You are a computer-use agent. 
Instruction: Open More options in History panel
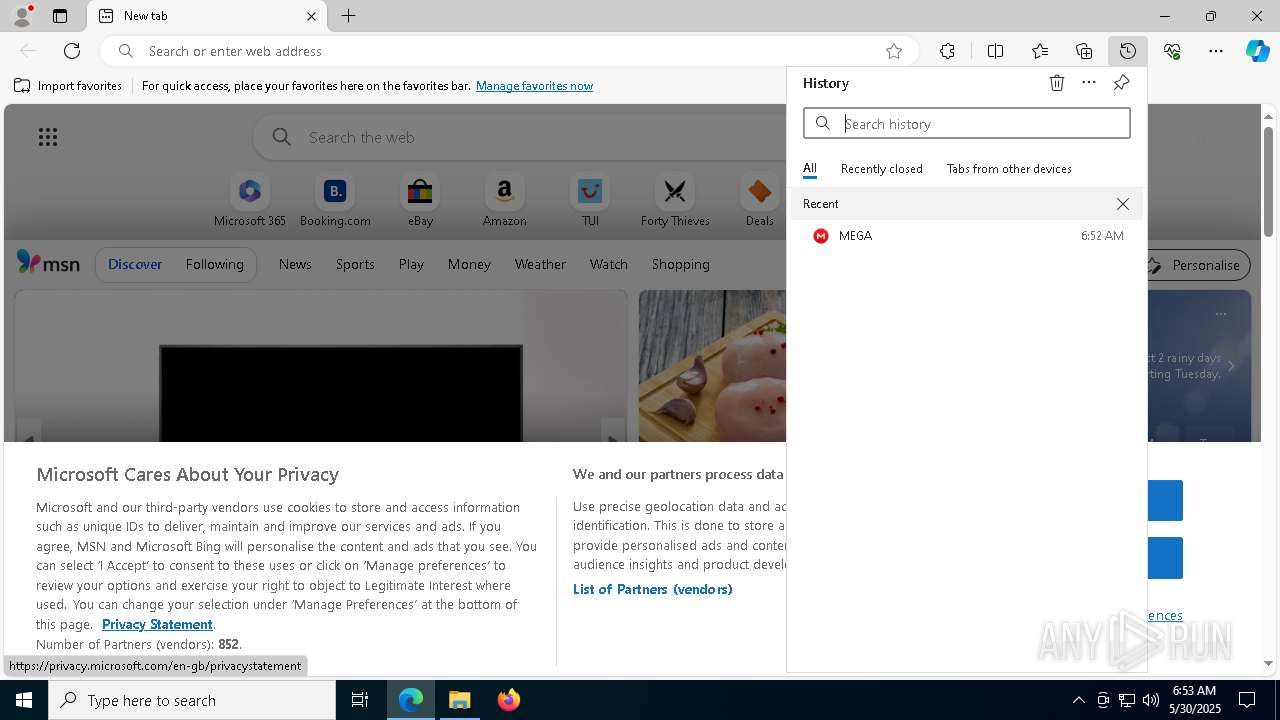[x=1089, y=83]
